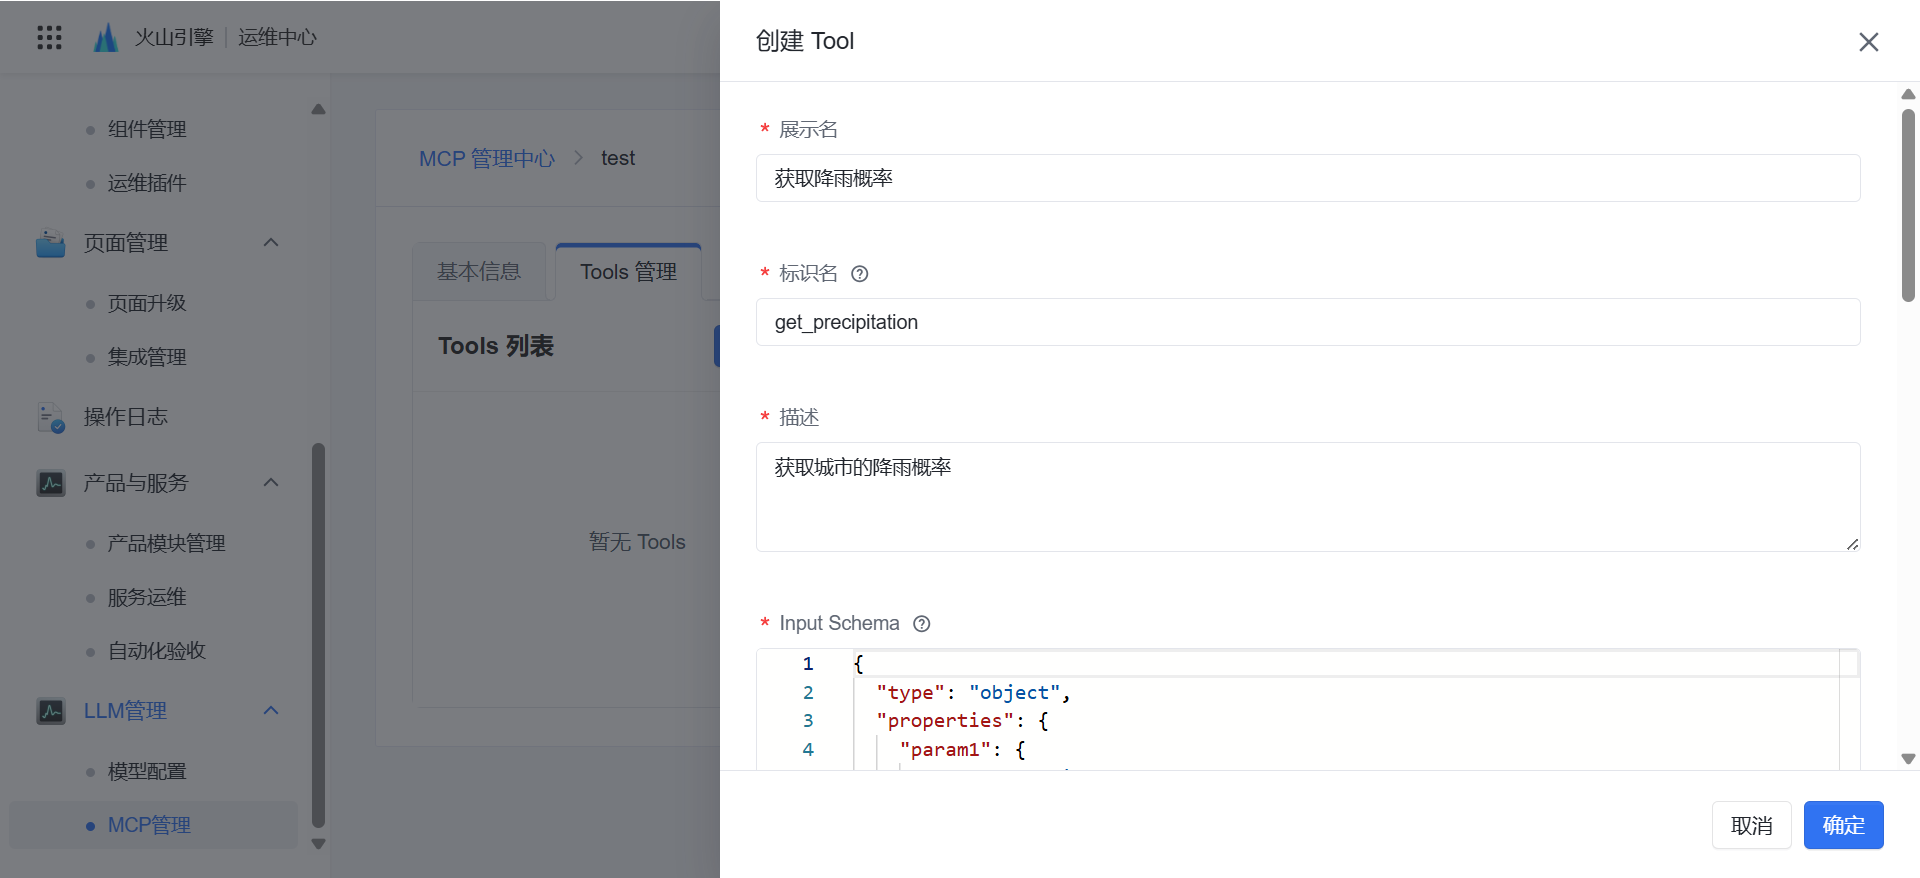The width and height of the screenshot is (1920, 878).
Task: Click the 产品与服务 monitor icon
Action: [x=50, y=483]
